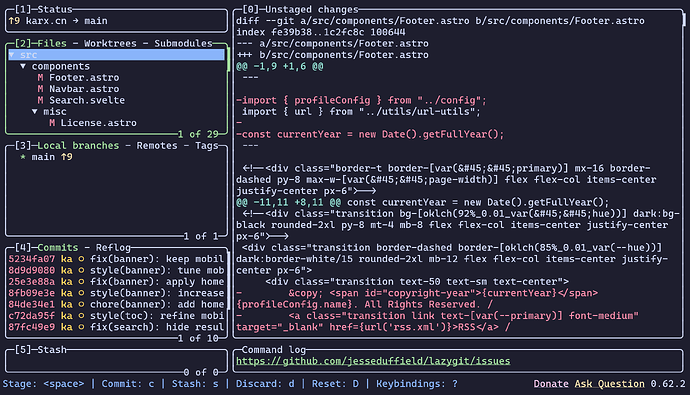
Task: Click circle marker on commit 25e3e88a
Action: tap(81, 282)
